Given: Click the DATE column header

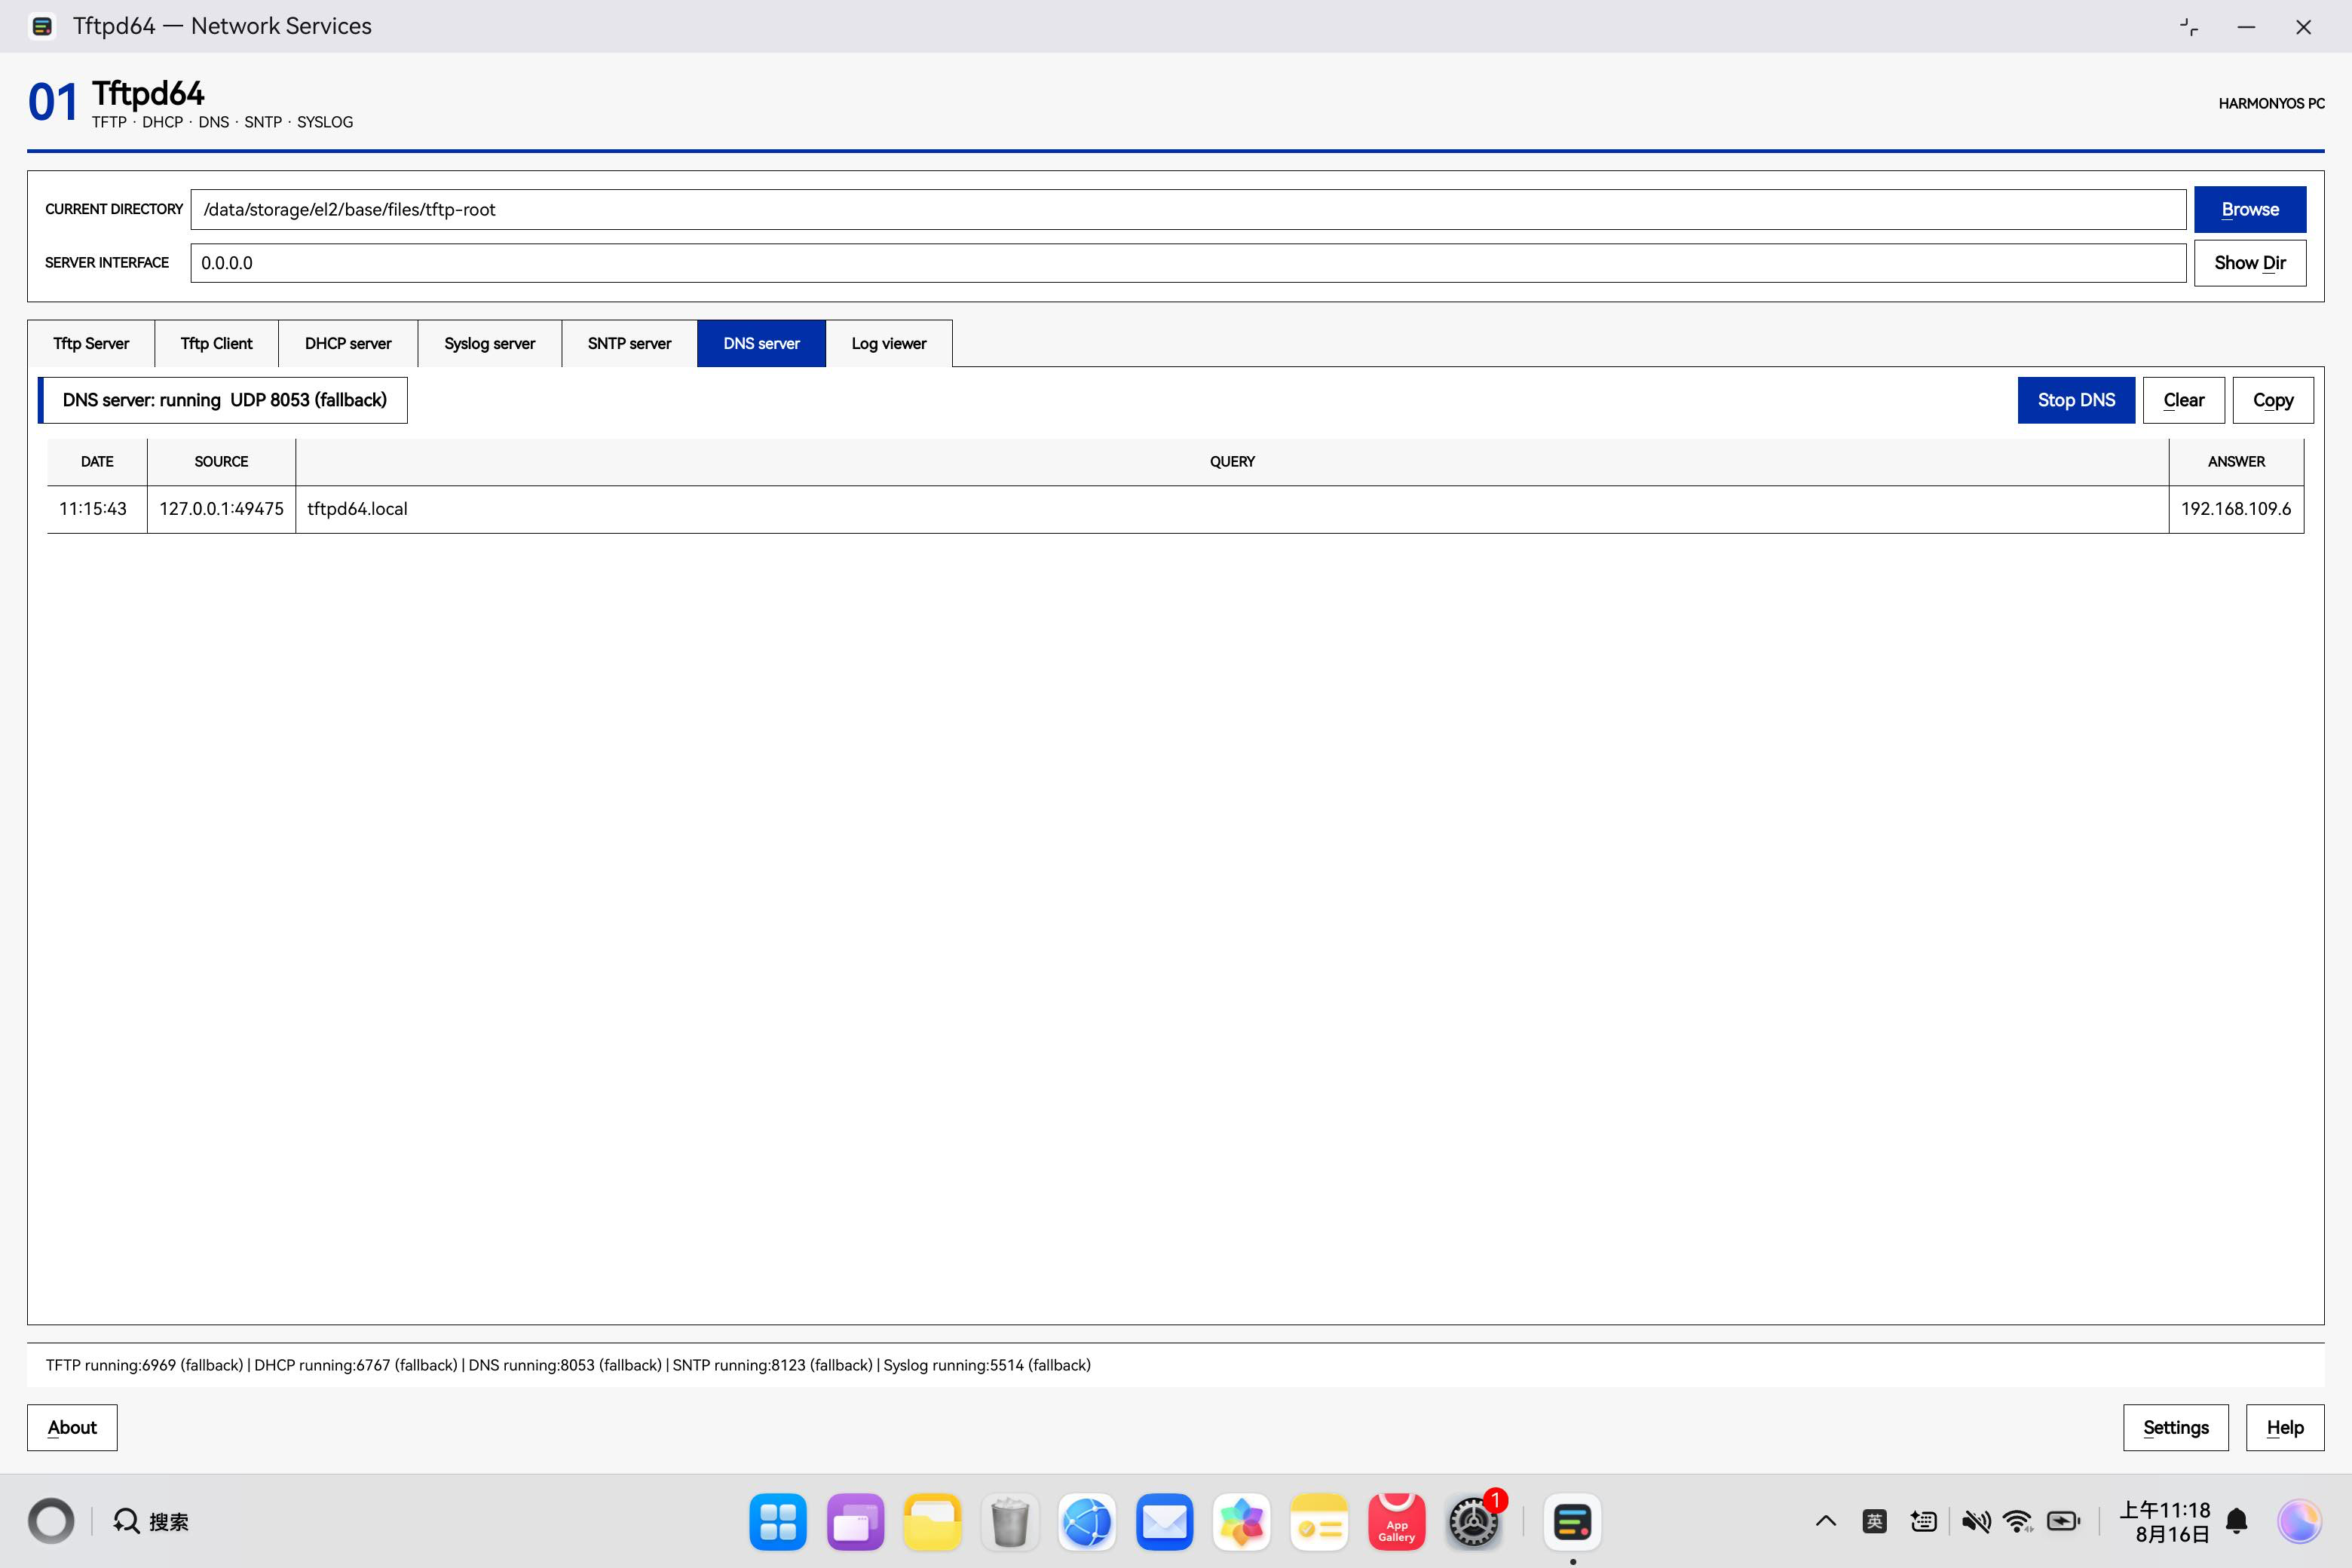Looking at the screenshot, I should pyautogui.click(x=97, y=462).
